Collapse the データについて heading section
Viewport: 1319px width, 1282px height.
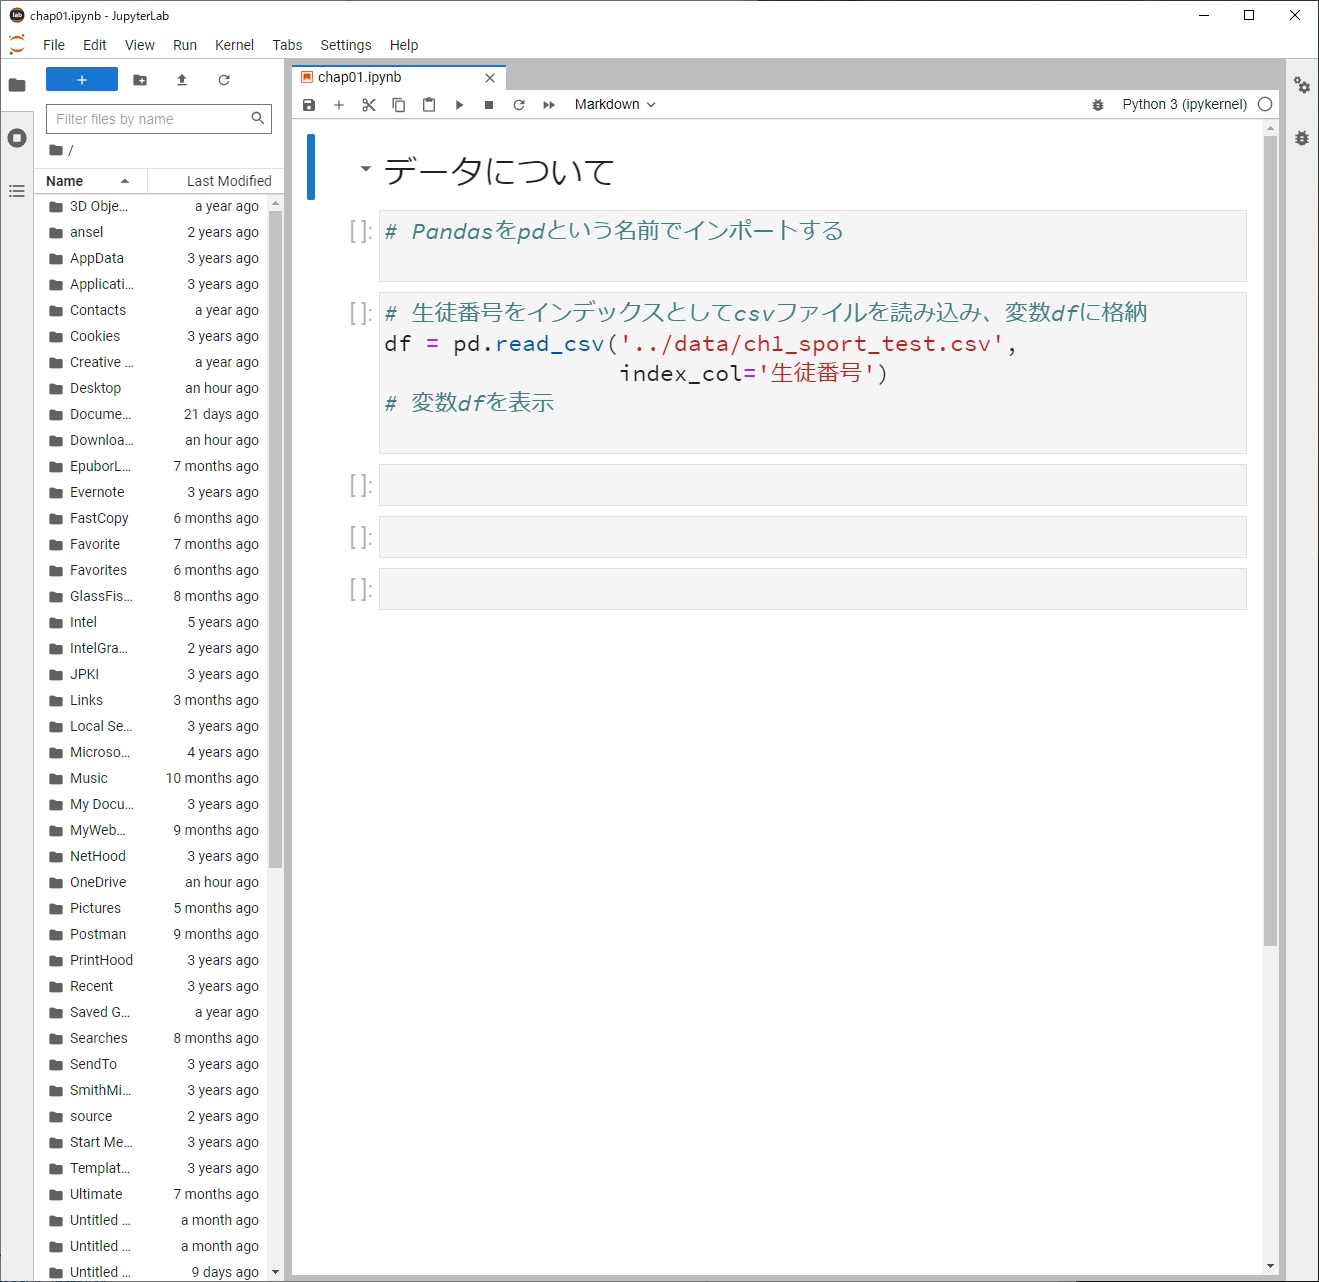point(366,169)
